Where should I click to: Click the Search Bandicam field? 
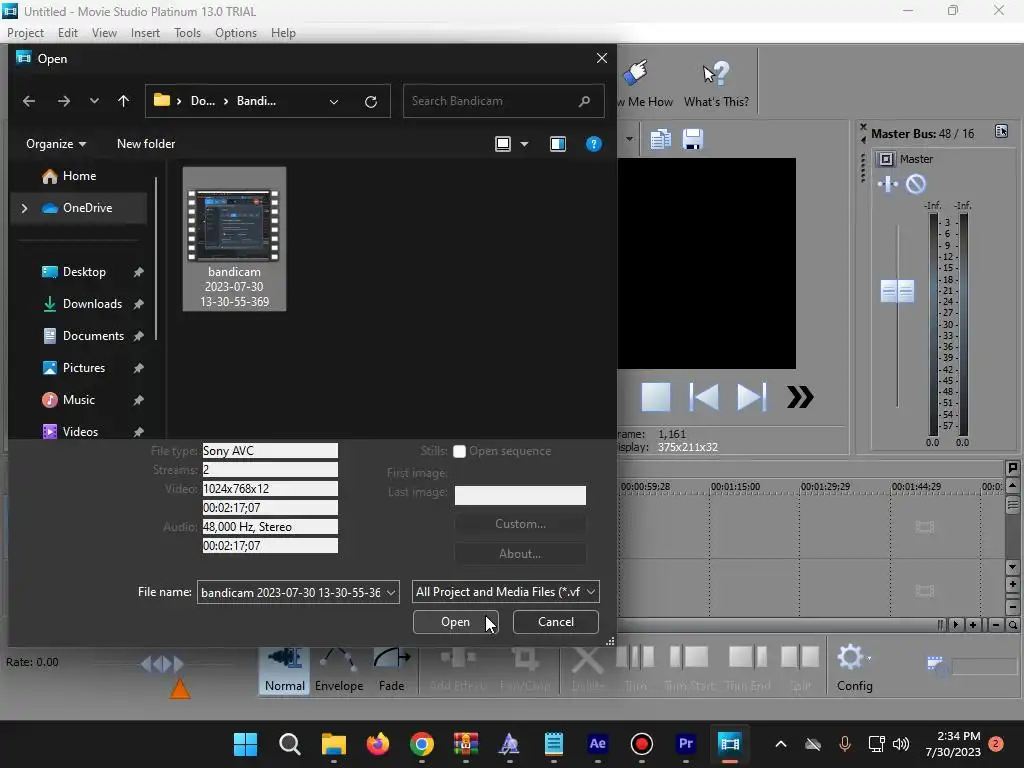point(504,101)
